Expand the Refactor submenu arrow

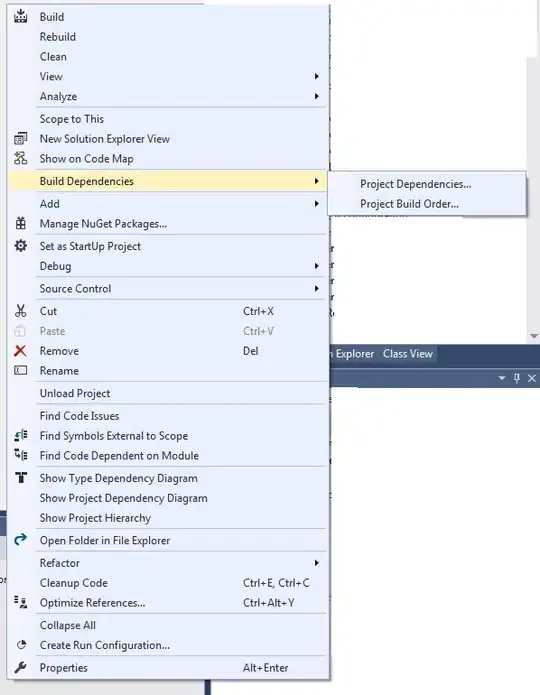click(317, 562)
